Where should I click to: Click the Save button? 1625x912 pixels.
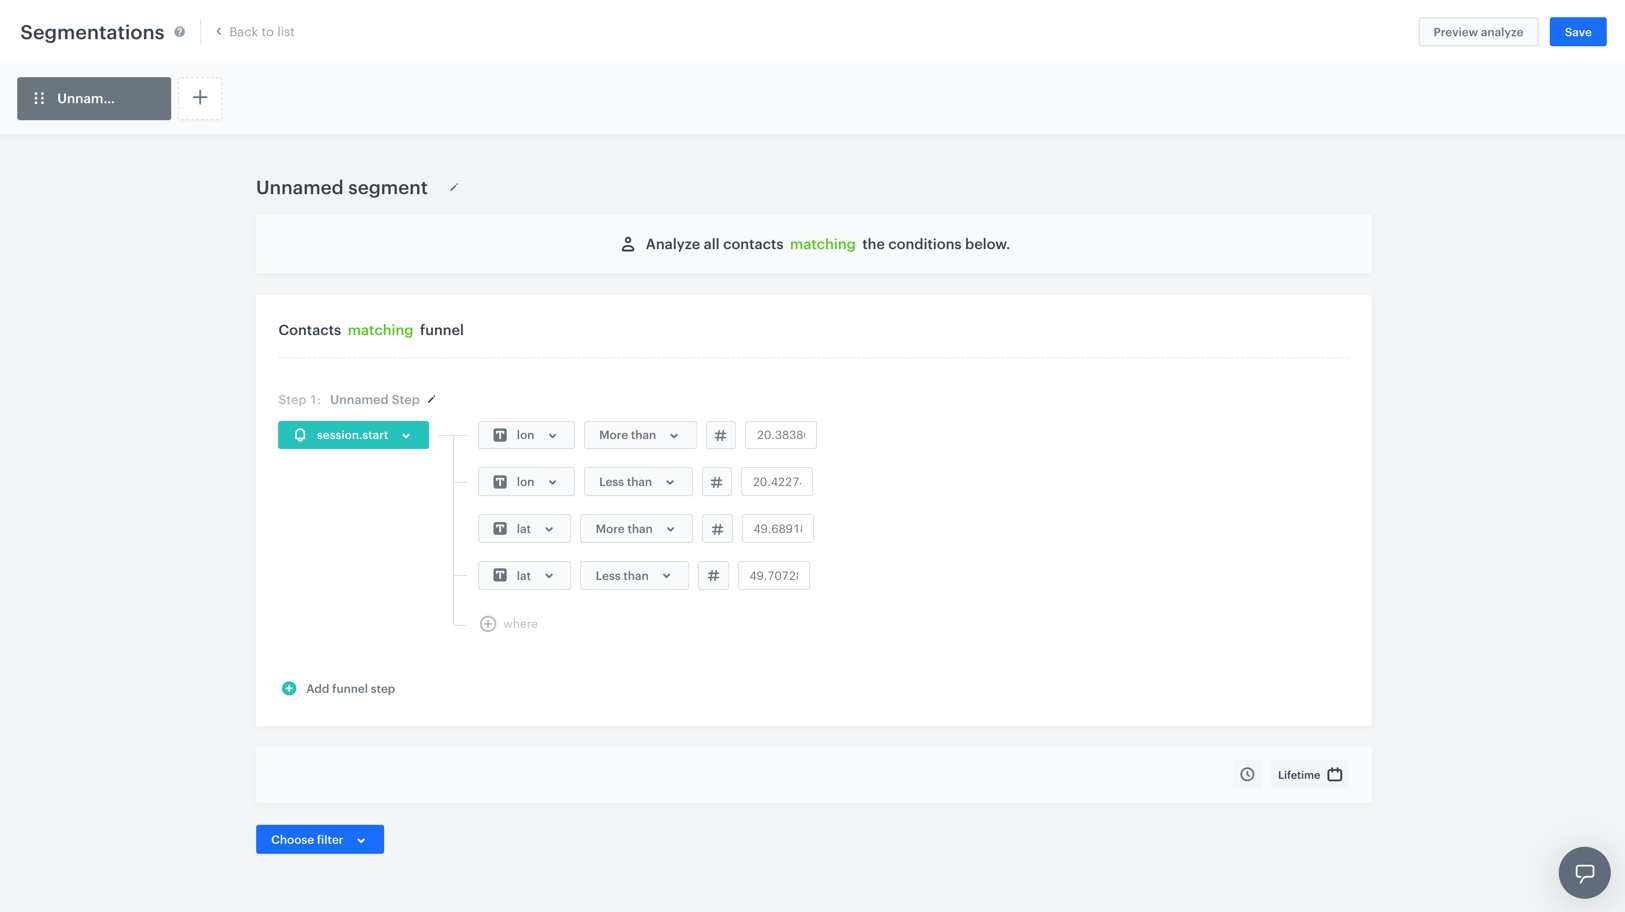[1577, 32]
